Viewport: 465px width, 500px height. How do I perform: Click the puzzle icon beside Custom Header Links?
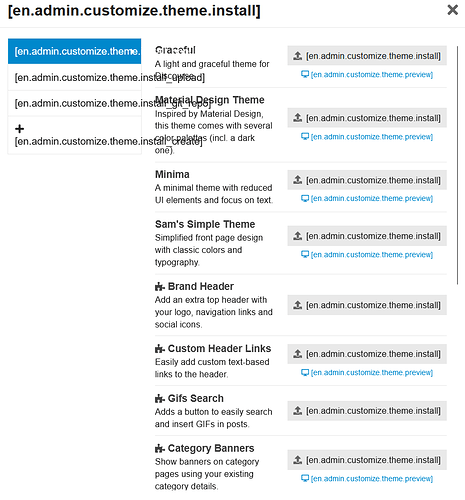pos(160,349)
